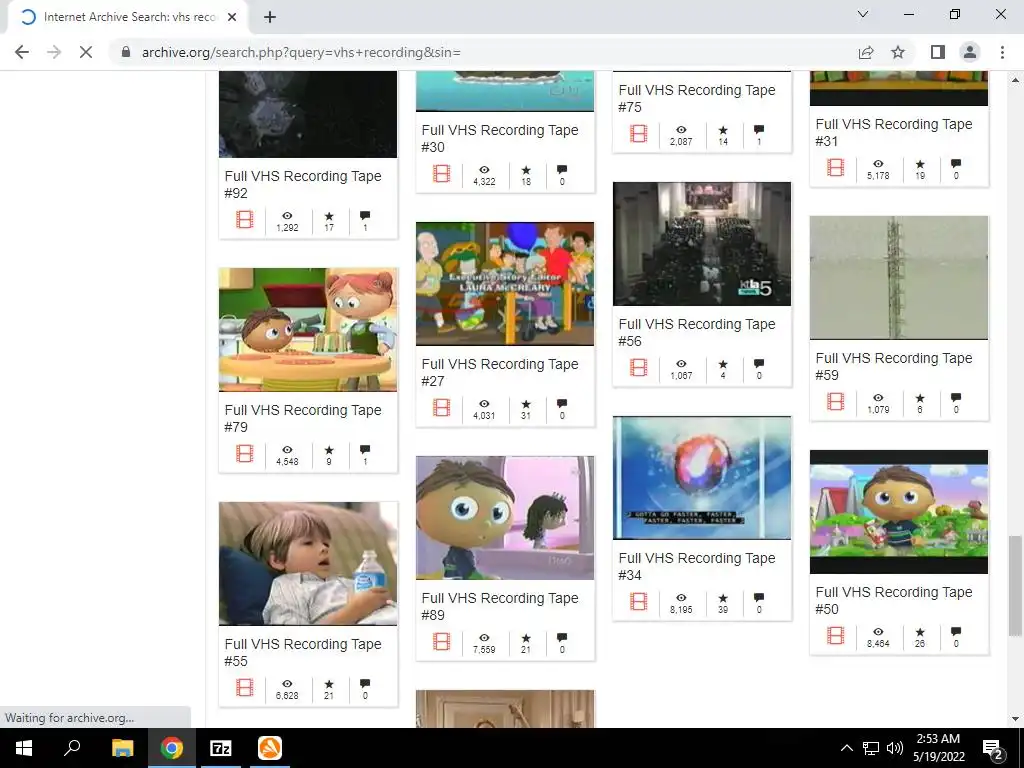Open Windows Start menu

click(24, 748)
